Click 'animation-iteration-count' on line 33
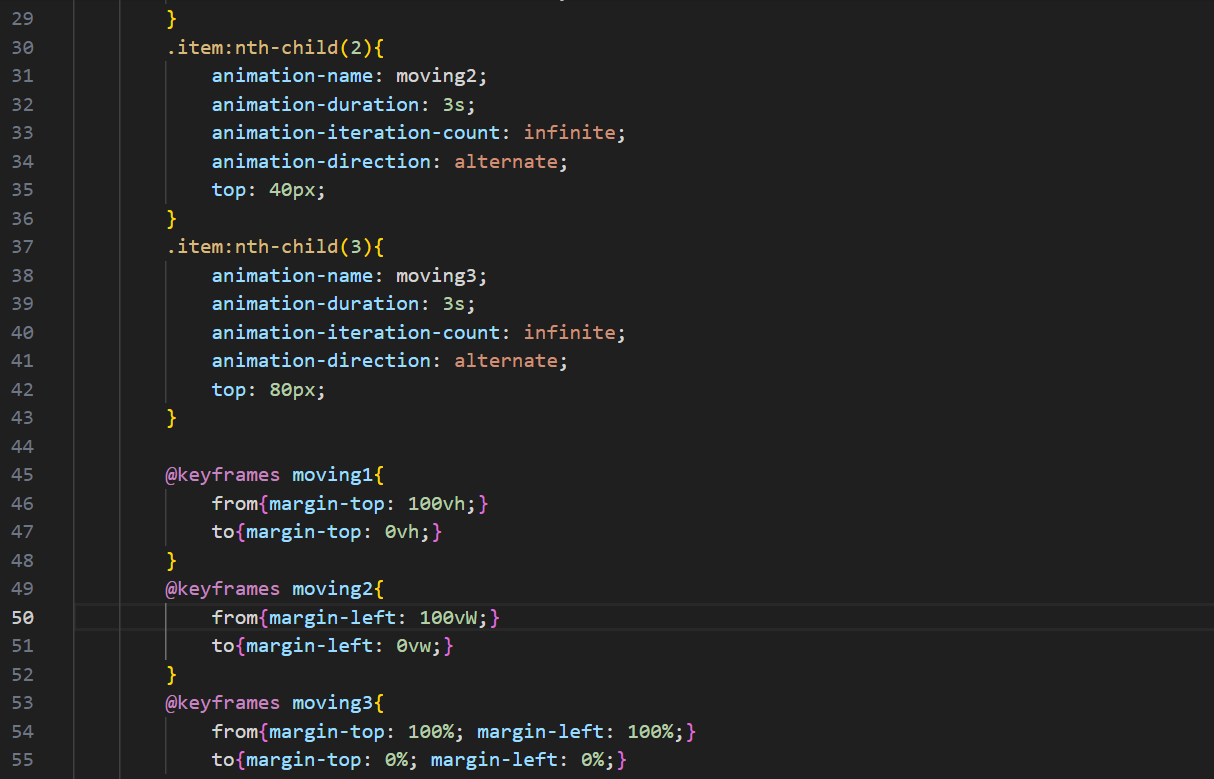The image size is (1214, 779). coord(355,133)
